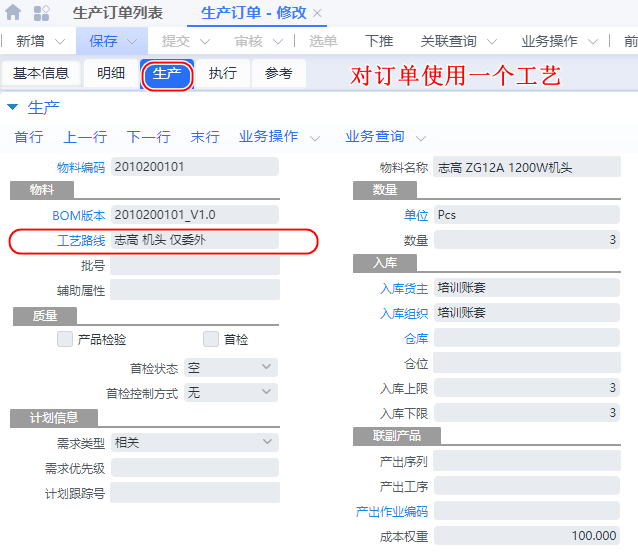Viewport: 638px width, 556px height.
Task: Go to 下一行 record
Action: click(149, 137)
